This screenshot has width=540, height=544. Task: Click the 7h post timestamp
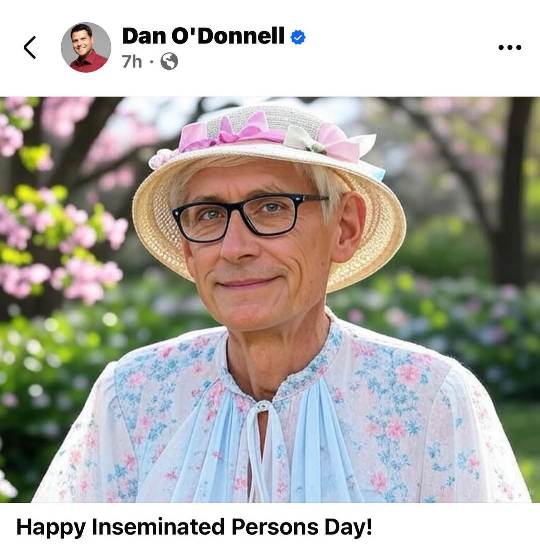click(132, 62)
